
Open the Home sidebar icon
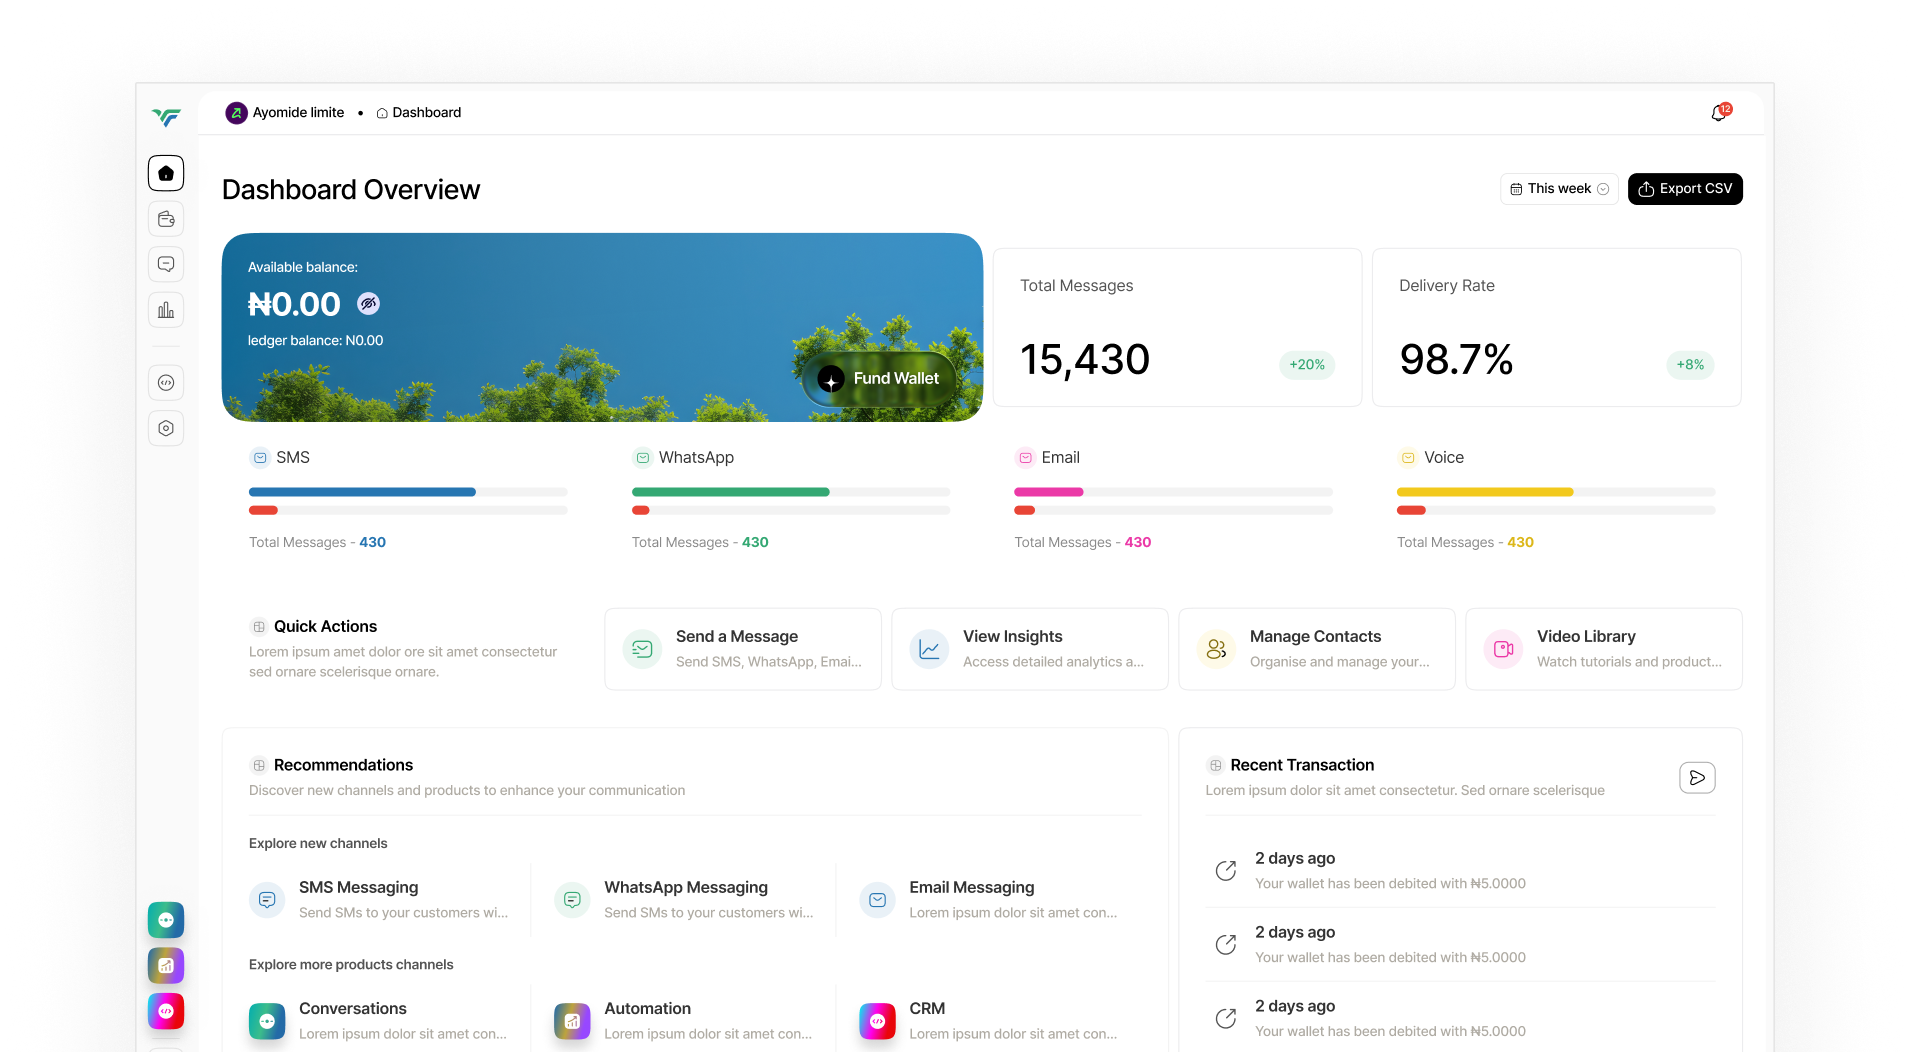point(166,173)
